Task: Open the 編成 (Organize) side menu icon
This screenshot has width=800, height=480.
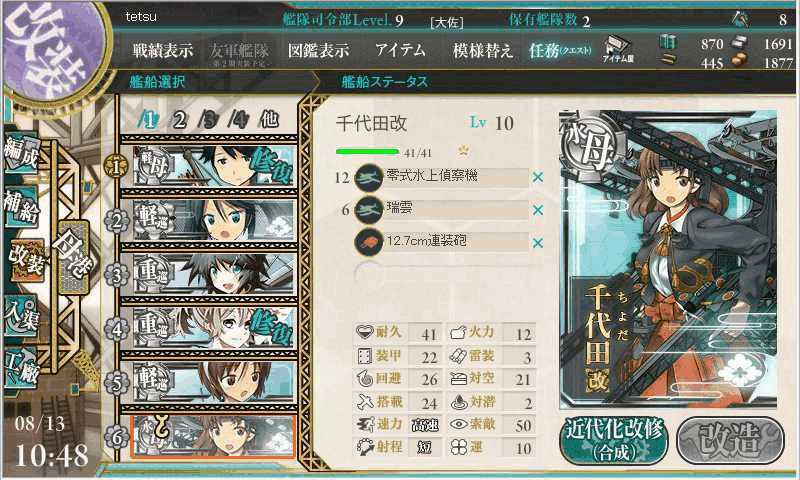Action: click(x=21, y=154)
